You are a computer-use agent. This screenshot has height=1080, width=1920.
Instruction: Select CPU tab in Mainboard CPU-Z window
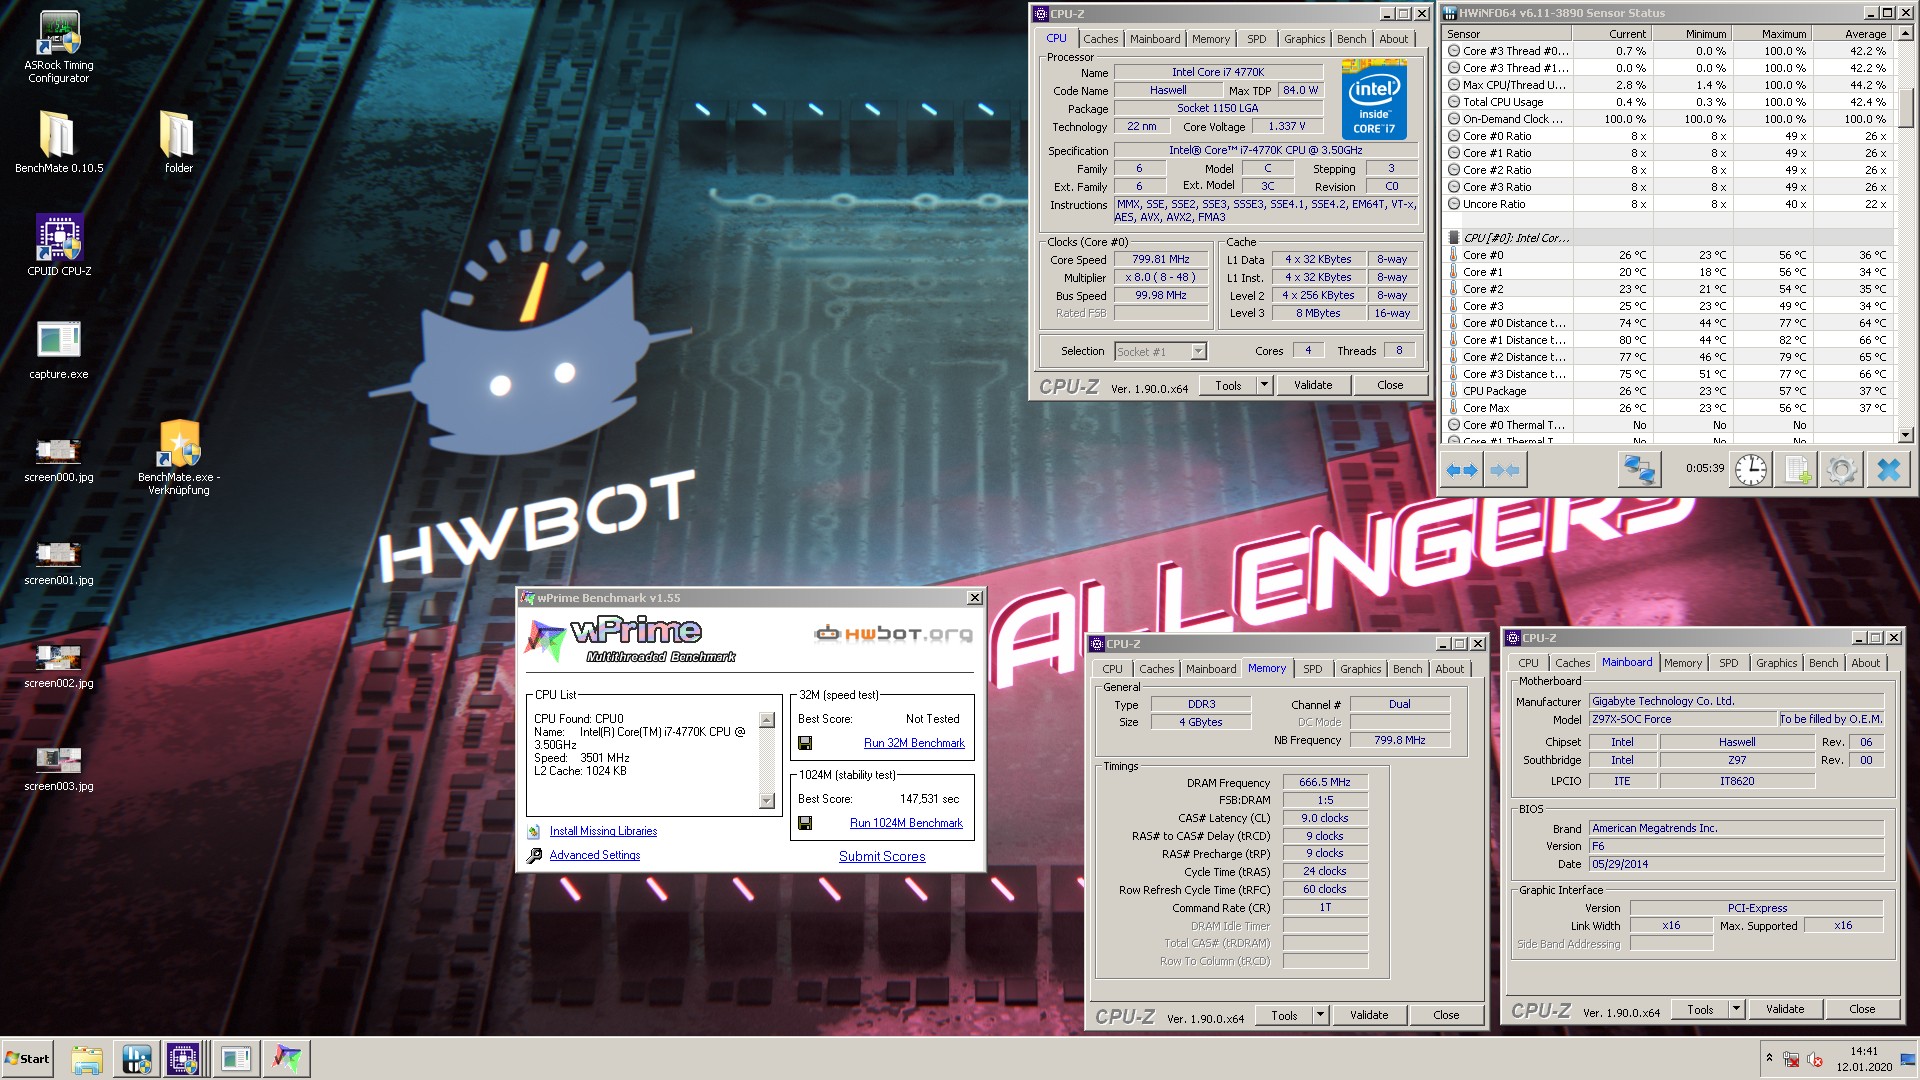[1528, 663]
